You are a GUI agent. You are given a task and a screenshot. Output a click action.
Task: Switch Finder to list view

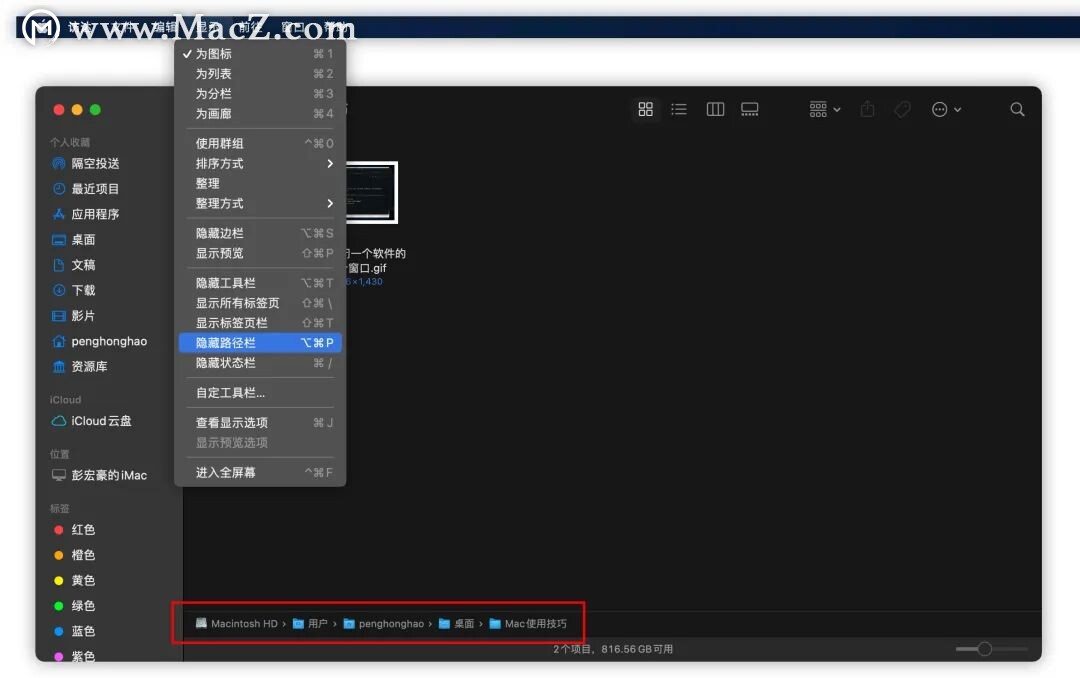(x=679, y=109)
